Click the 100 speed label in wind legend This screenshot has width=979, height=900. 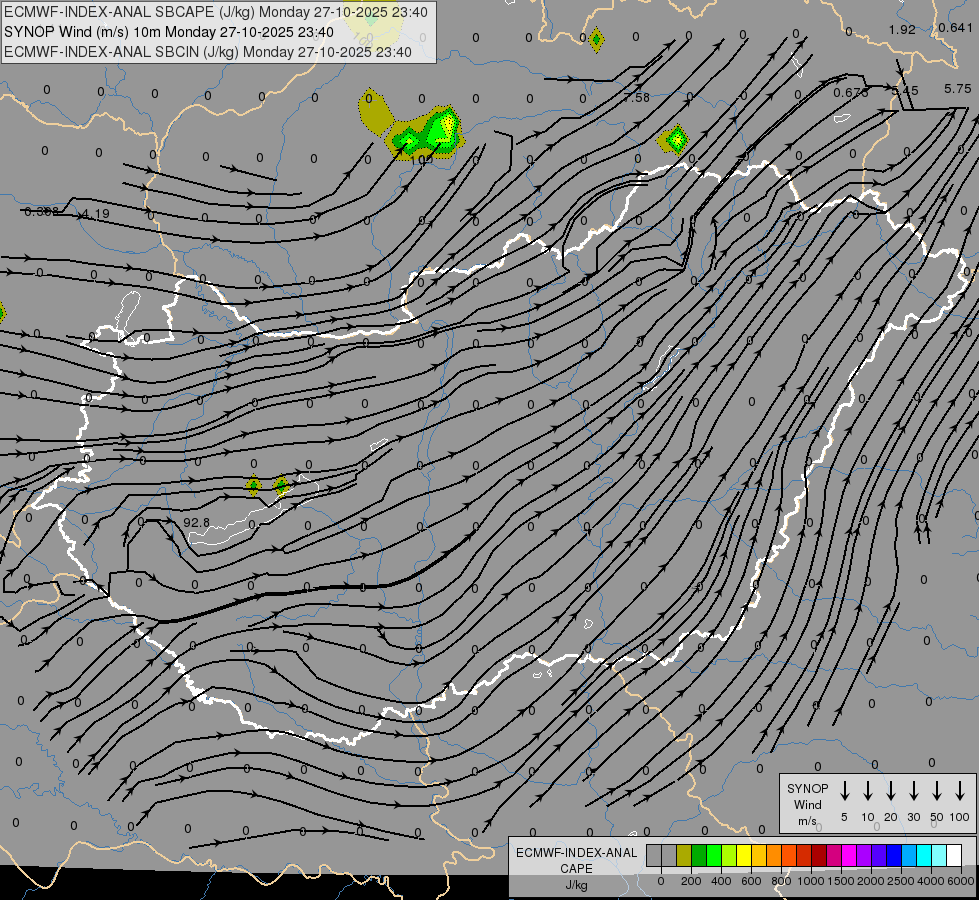960,817
